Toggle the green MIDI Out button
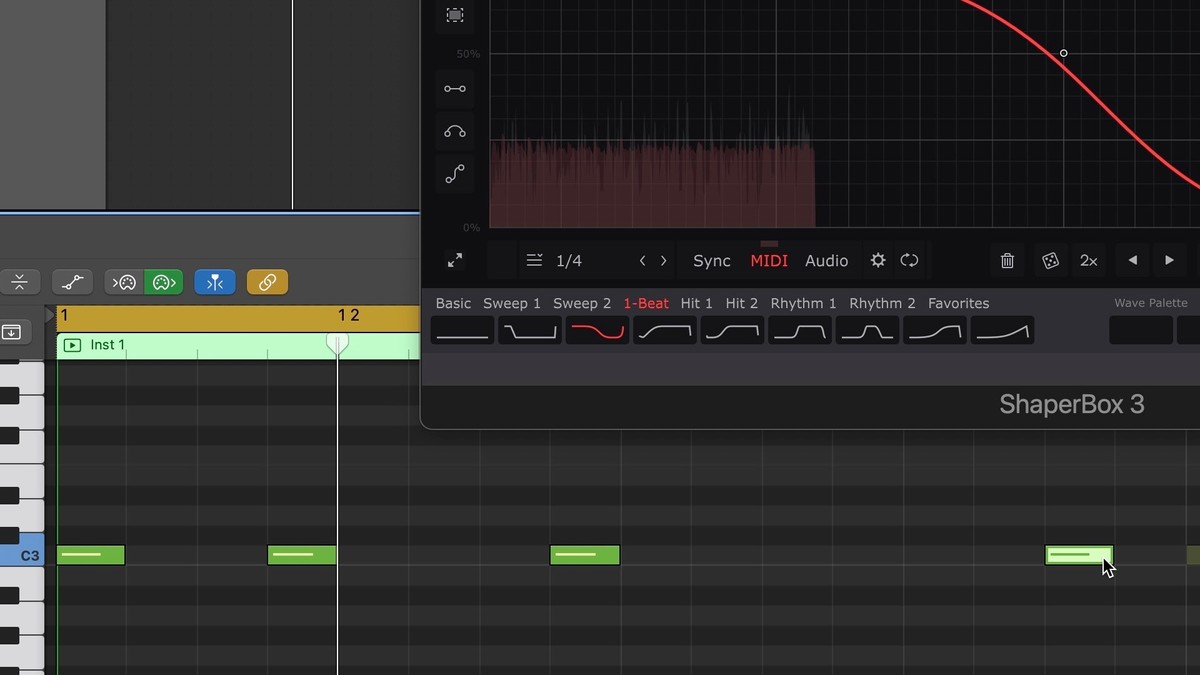This screenshot has width=1200, height=675. [x=161, y=283]
